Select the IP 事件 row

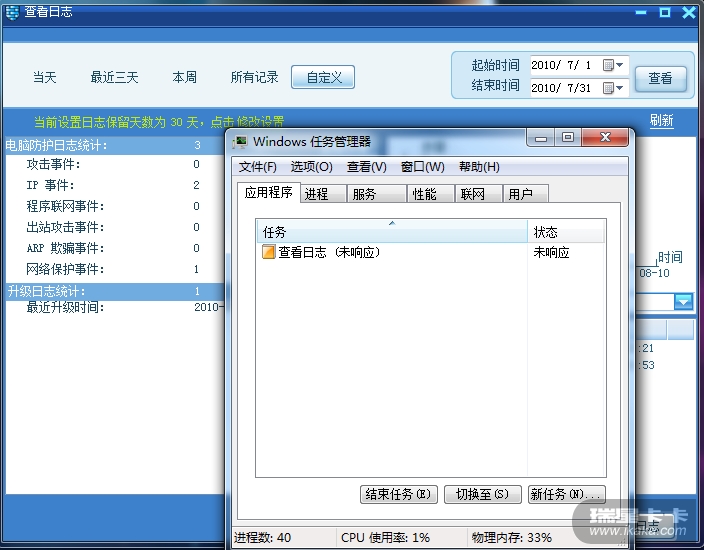click(x=115, y=185)
